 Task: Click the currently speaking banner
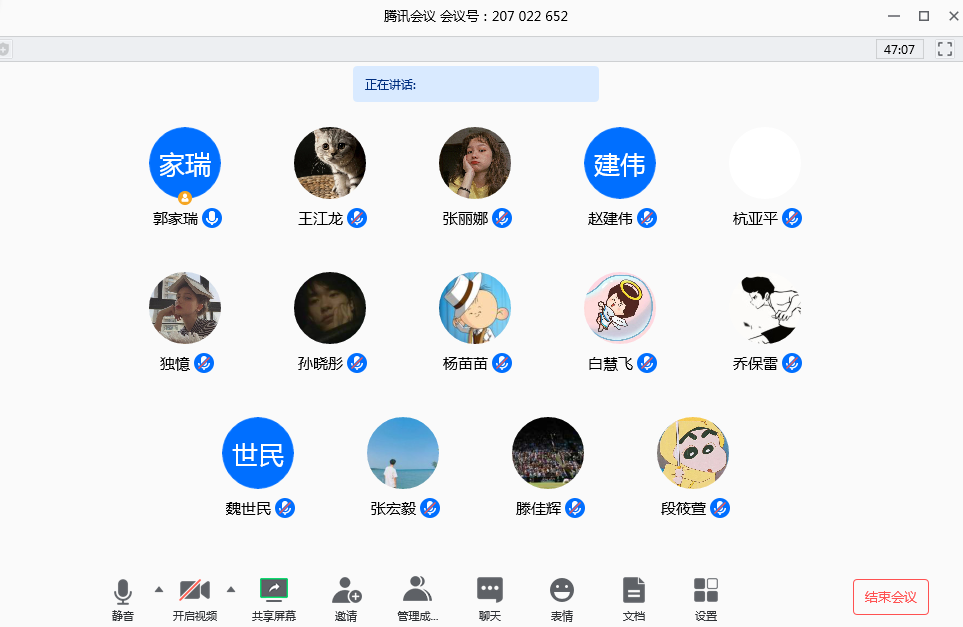pyautogui.click(x=476, y=84)
